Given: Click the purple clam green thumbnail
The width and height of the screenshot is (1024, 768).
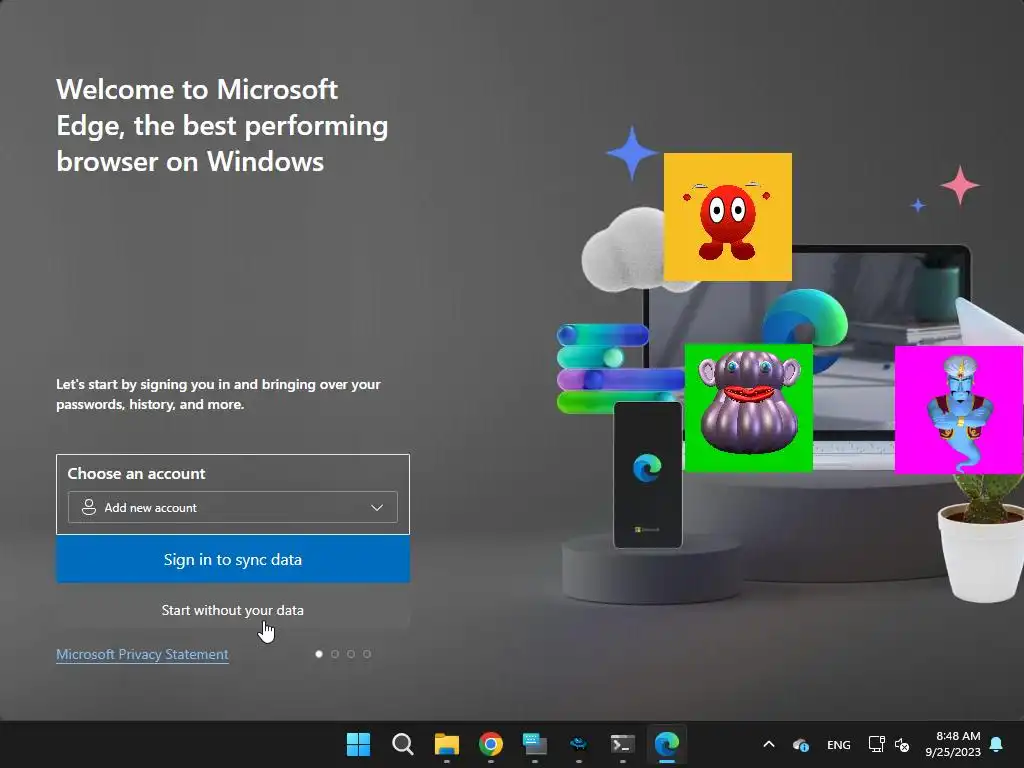Looking at the screenshot, I should (x=748, y=408).
